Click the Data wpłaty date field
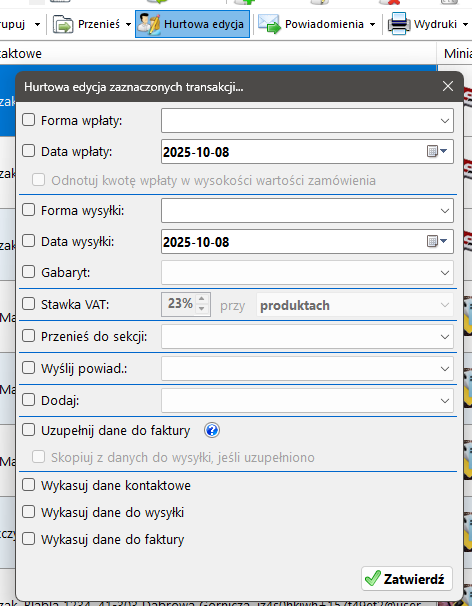 click(x=307, y=152)
